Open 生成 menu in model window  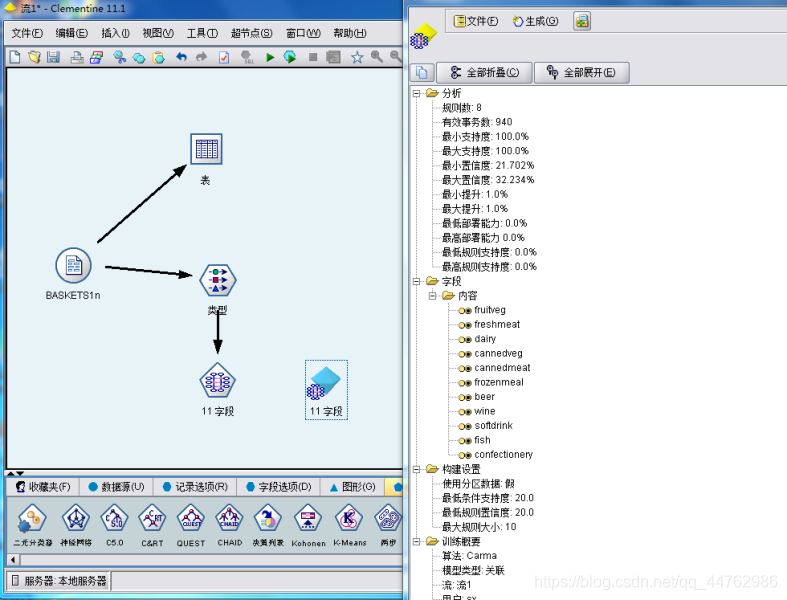pos(535,21)
